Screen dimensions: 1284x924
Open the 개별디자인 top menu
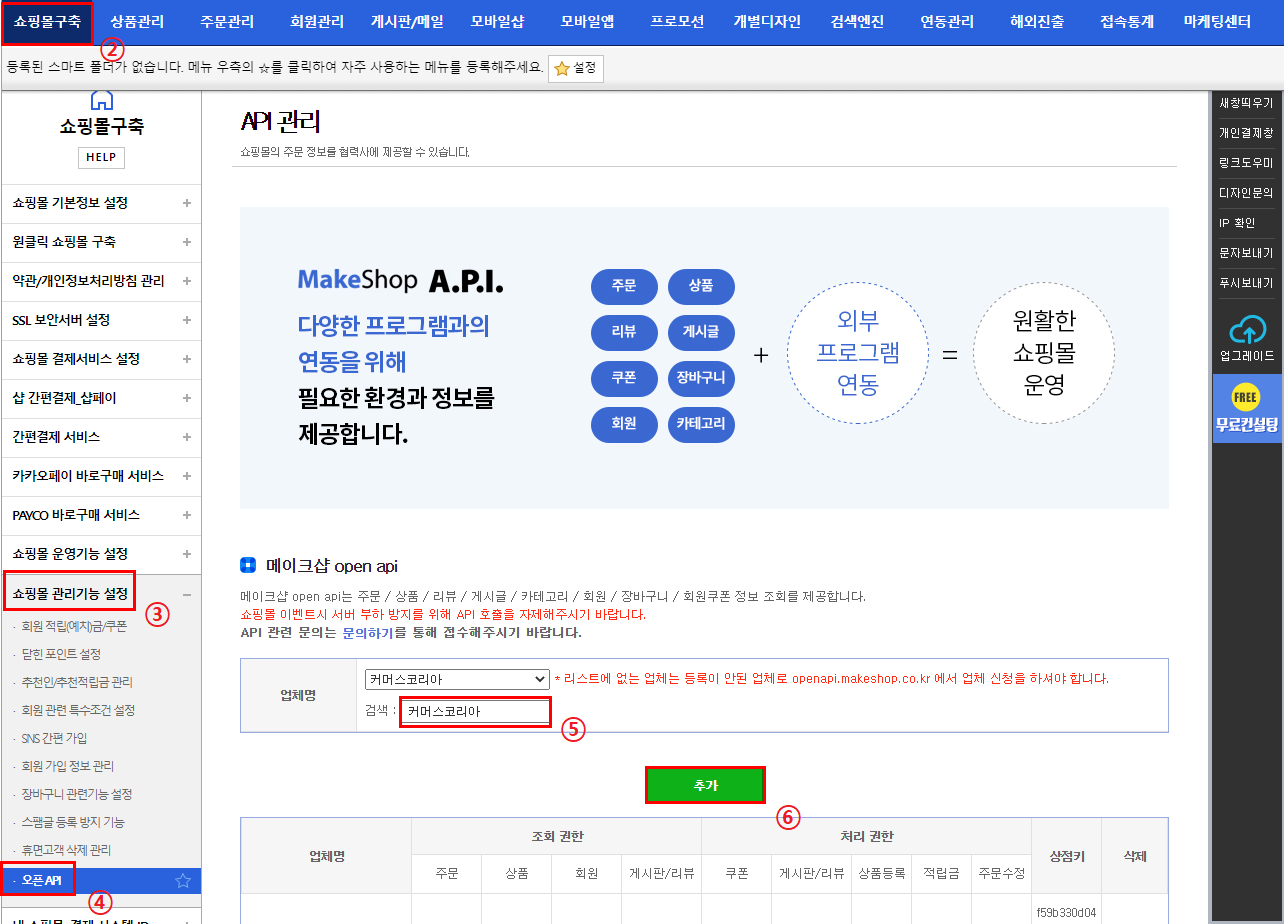pos(767,22)
